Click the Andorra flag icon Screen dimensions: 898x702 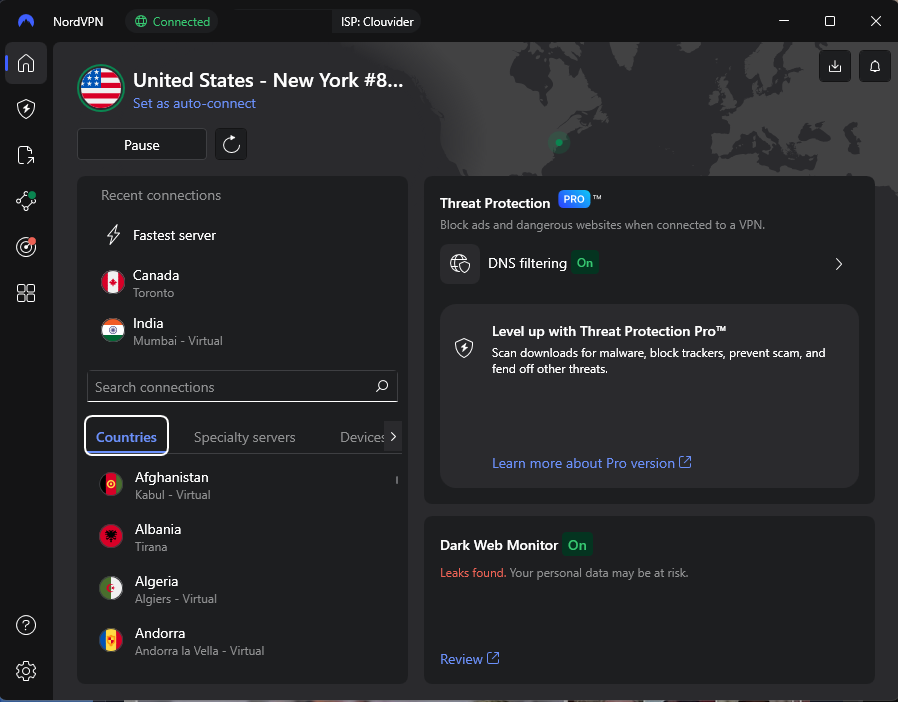[111, 640]
